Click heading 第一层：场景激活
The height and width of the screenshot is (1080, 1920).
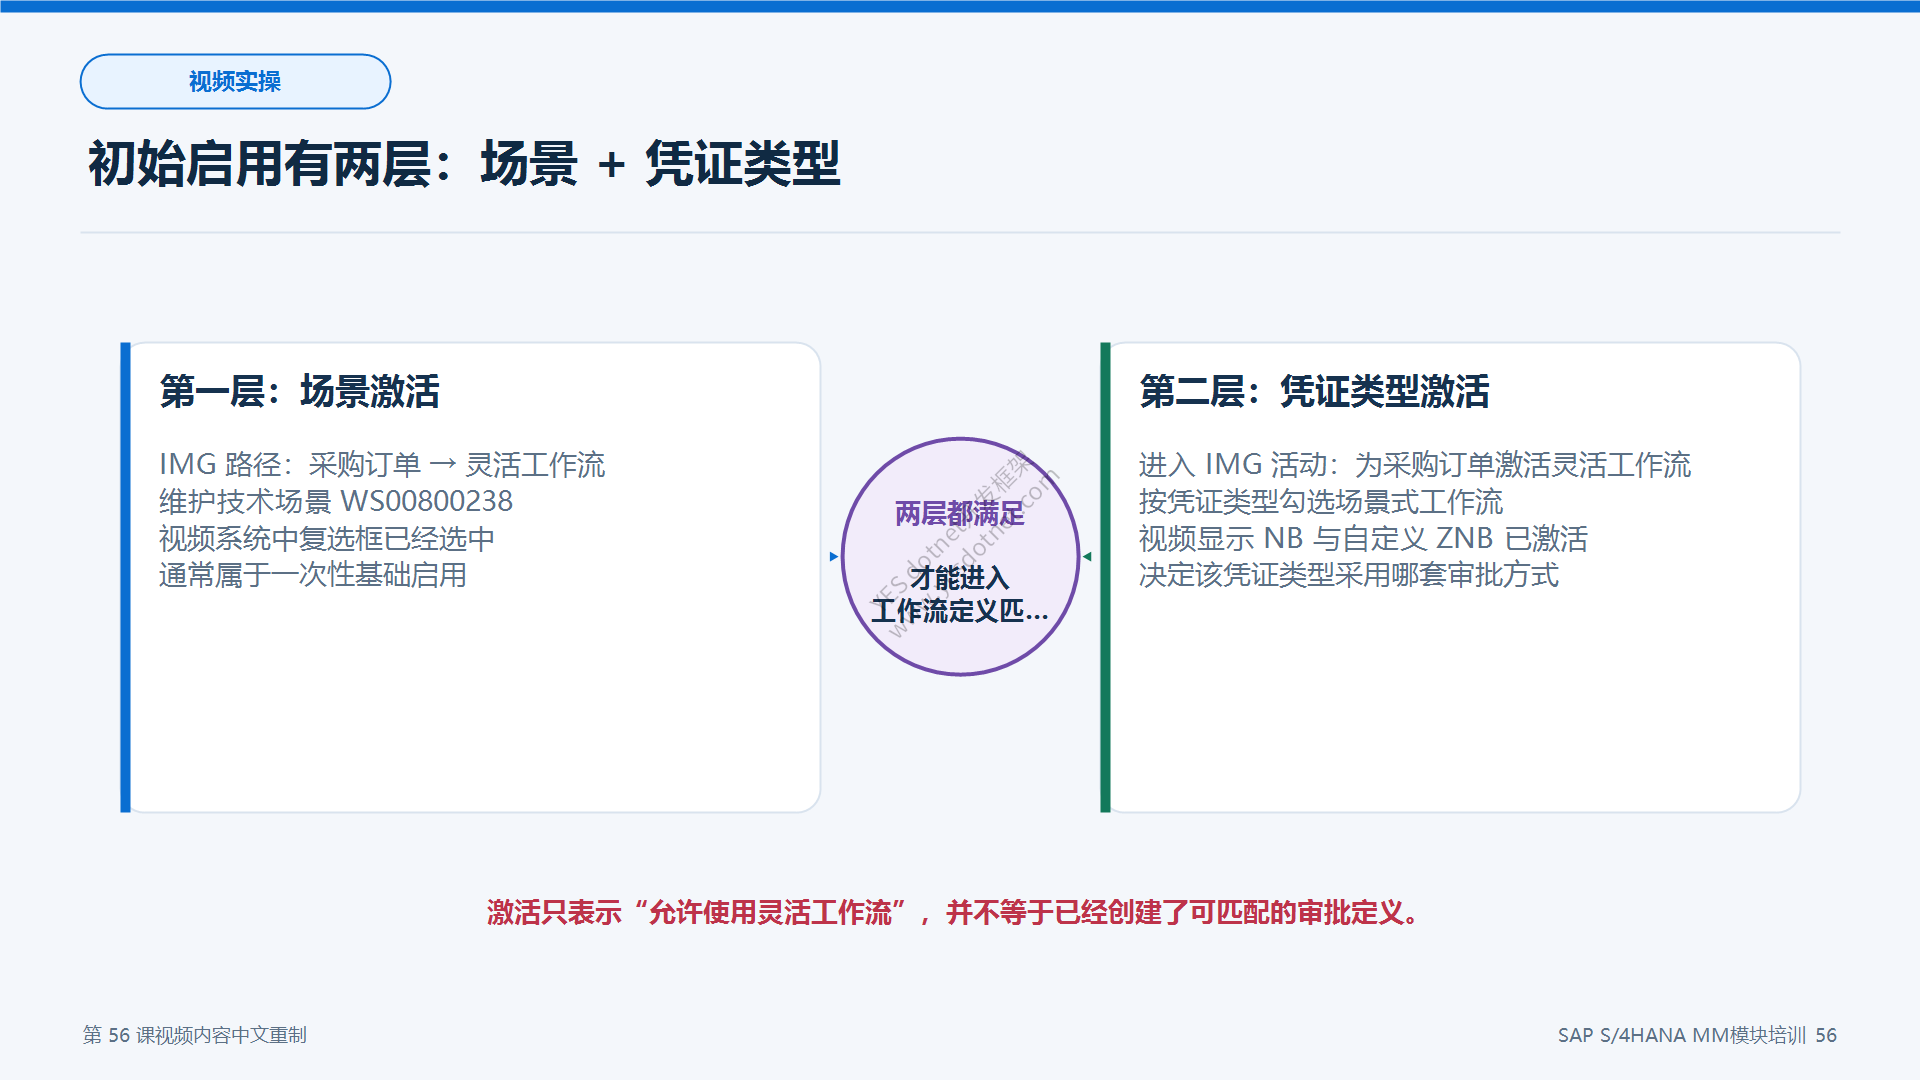click(x=299, y=391)
